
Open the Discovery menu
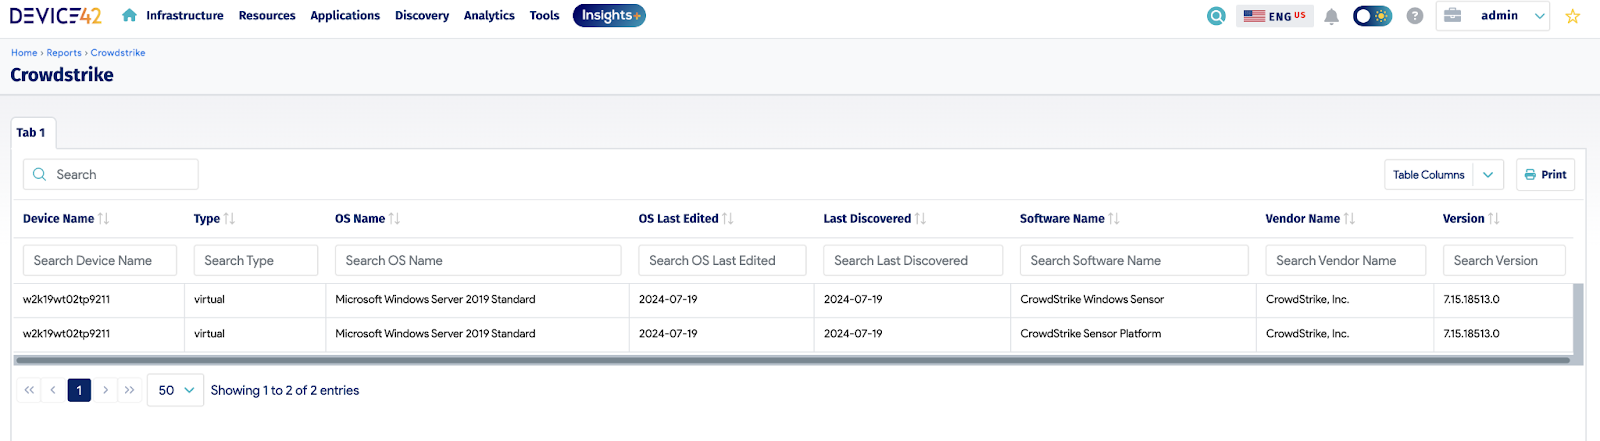coord(422,16)
